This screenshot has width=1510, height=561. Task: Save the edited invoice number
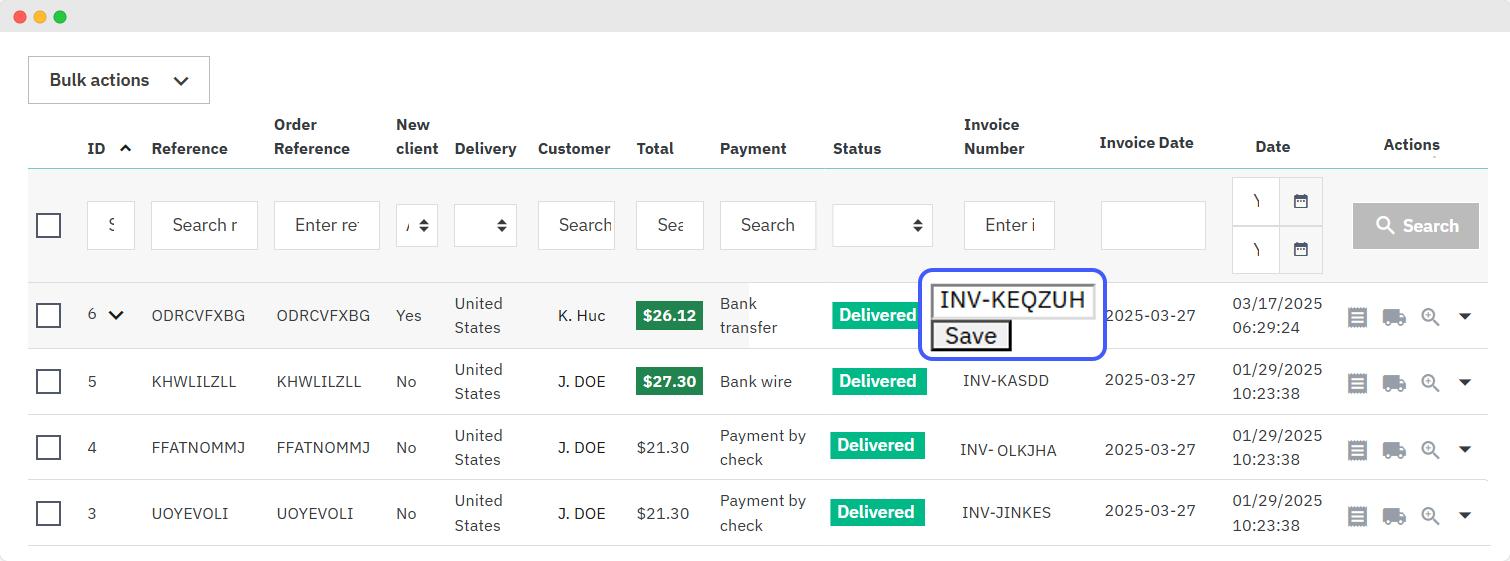[x=971, y=336]
